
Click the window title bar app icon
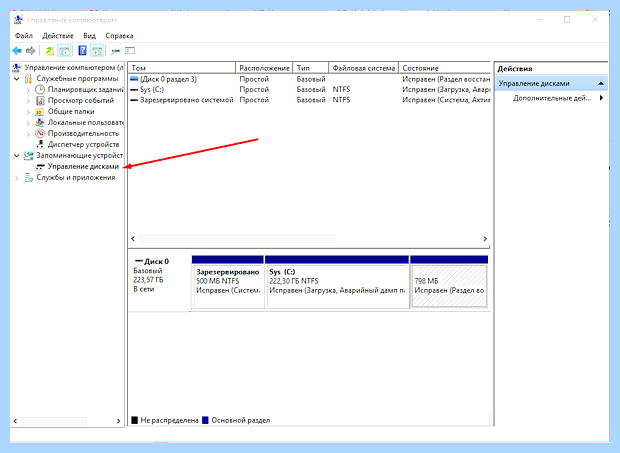(18, 20)
